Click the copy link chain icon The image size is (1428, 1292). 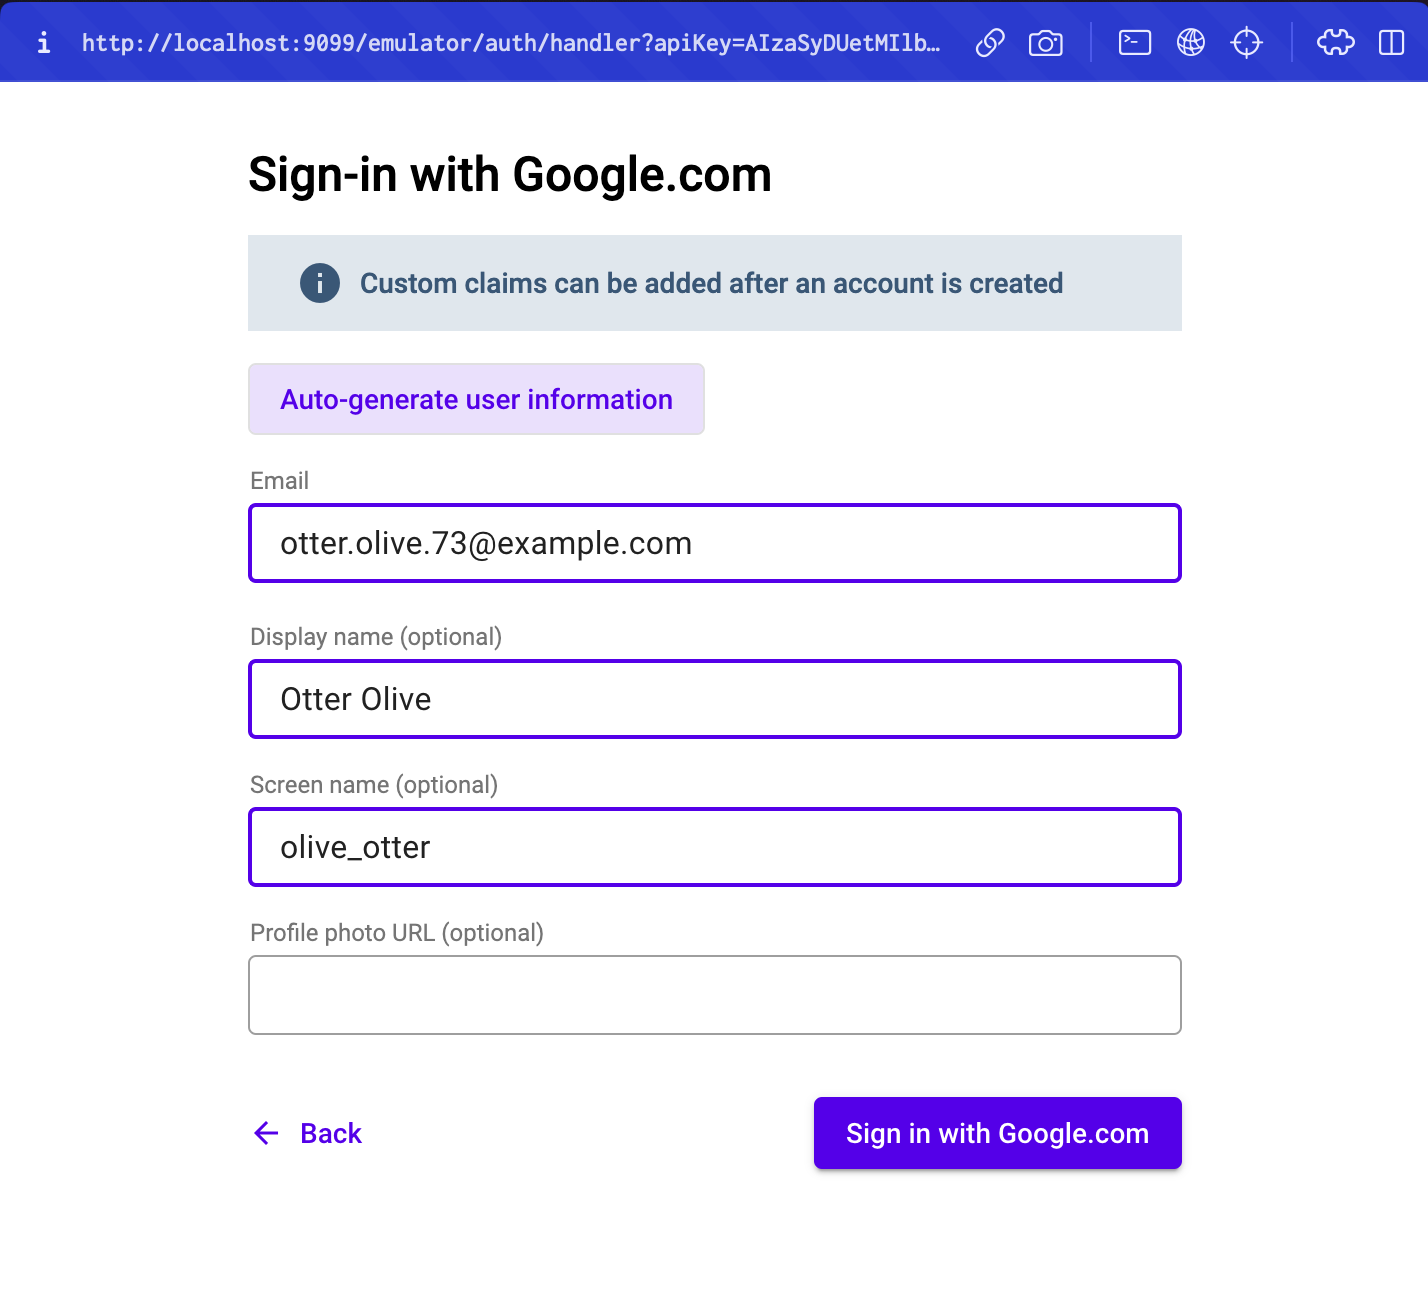pos(990,43)
